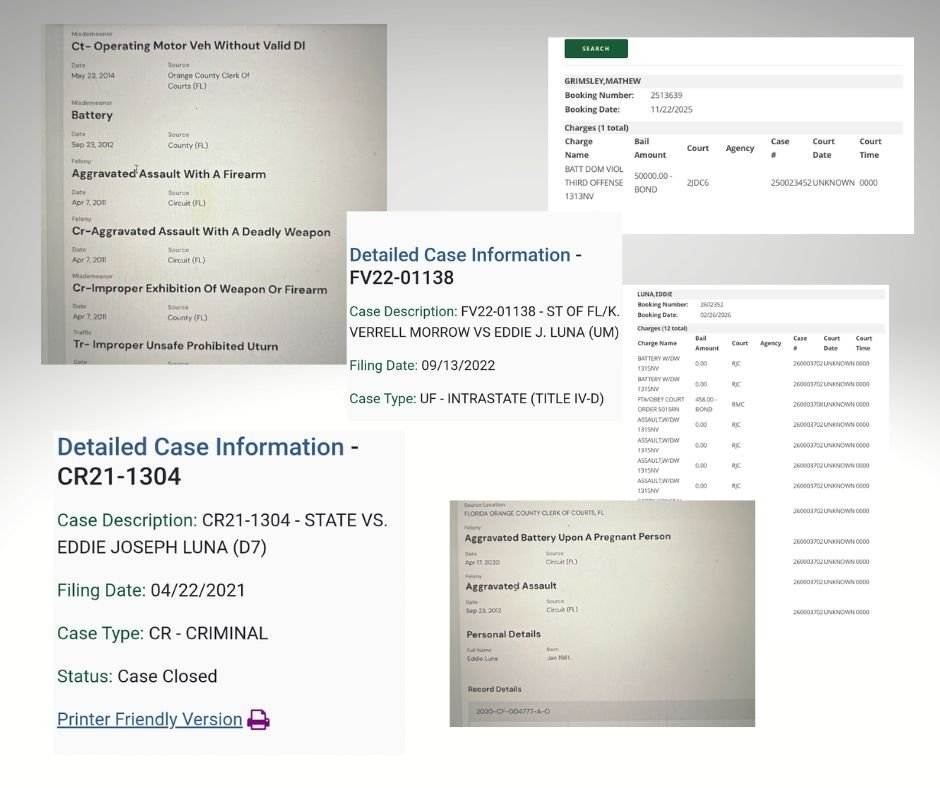The height and width of the screenshot is (788, 940).
Task: Select the LUNA,EDDIE name header
Action: tap(655, 294)
